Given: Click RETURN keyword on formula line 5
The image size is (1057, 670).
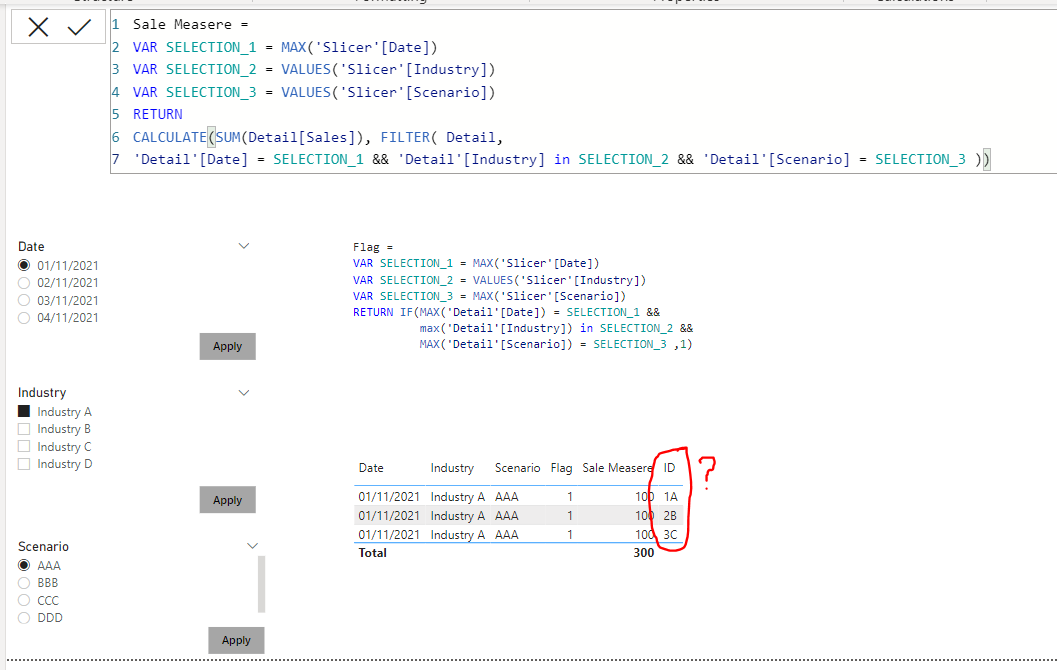Looking at the screenshot, I should click(x=158, y=114).
